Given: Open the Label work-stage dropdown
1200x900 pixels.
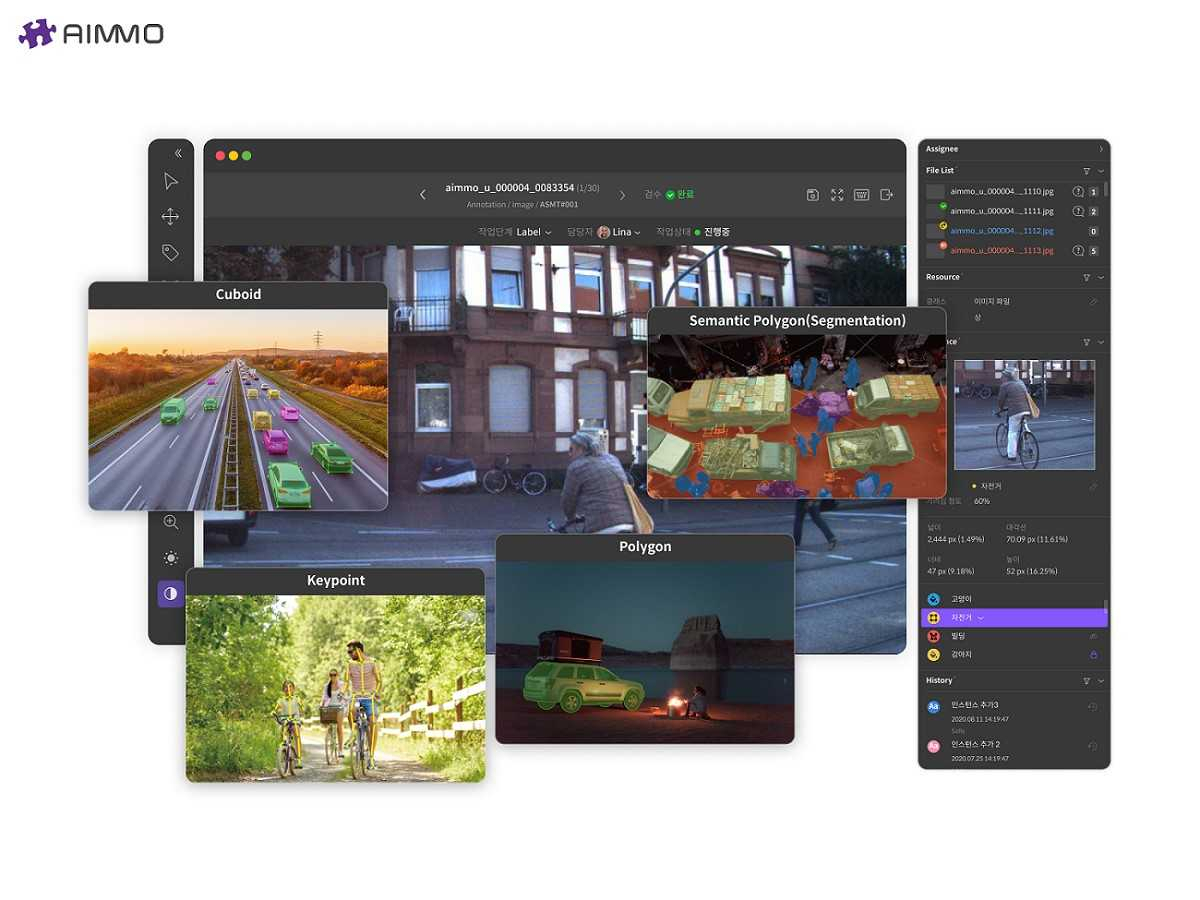Looking at the screenshot, I should click(534, 232).
